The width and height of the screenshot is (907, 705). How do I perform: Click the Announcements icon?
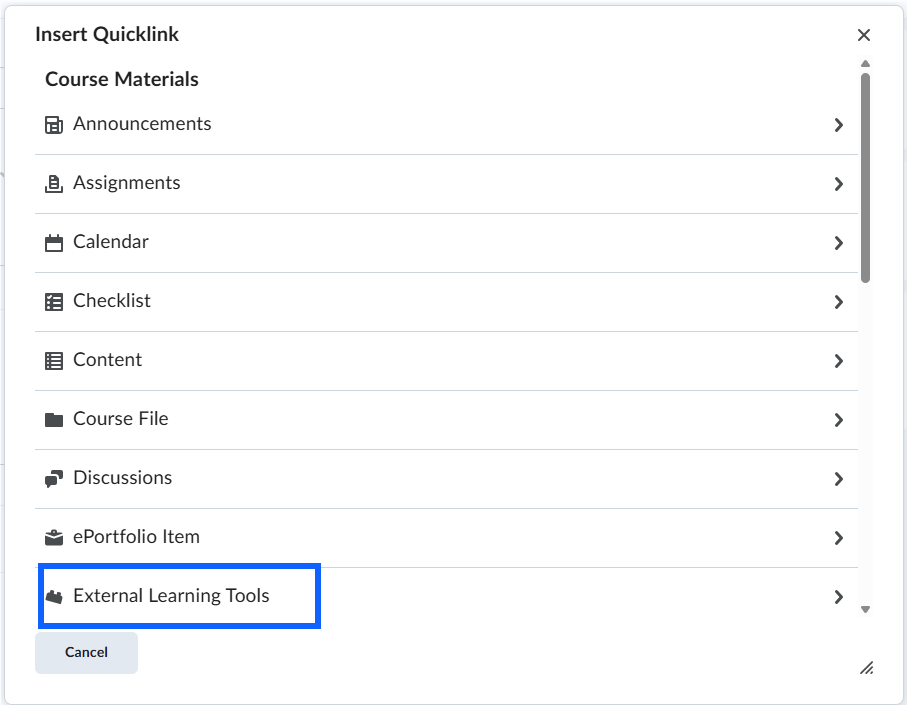pyautogui.click(x=54, y=125)
